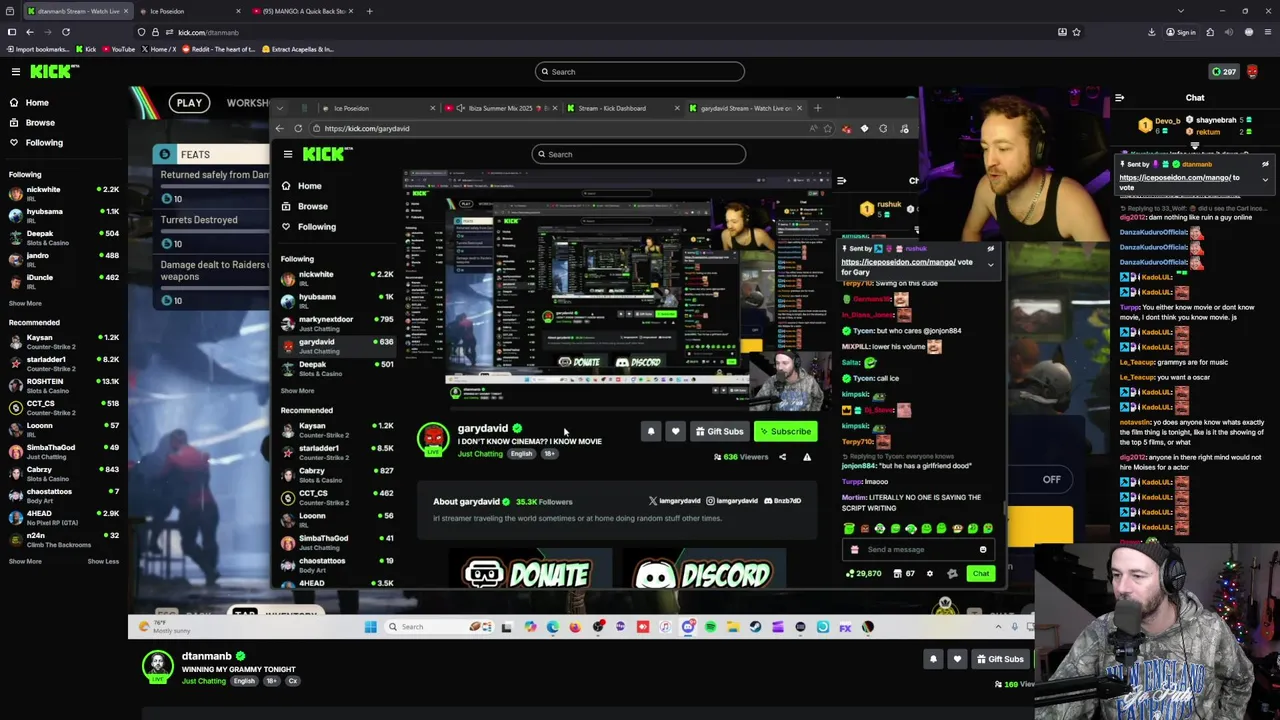
Task: Collapse the Chat panel using its arrow icon
Action: point(1119,98)
